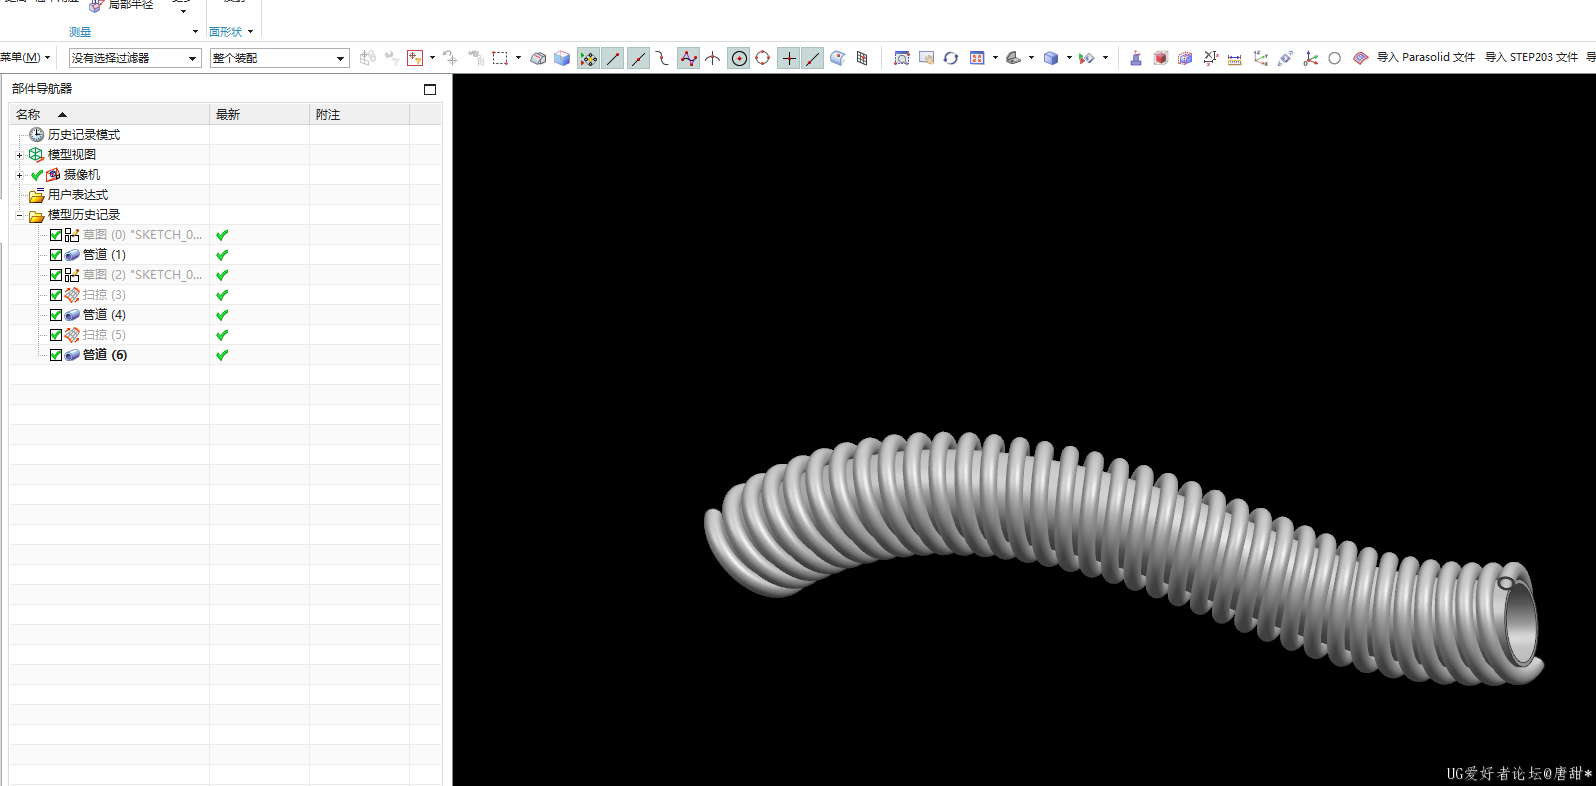Image resolution: width=1596 pixels, height=786 pixels.
Task: Toggle the Arc Center snap icon
Action: click(x=739, y=59)
